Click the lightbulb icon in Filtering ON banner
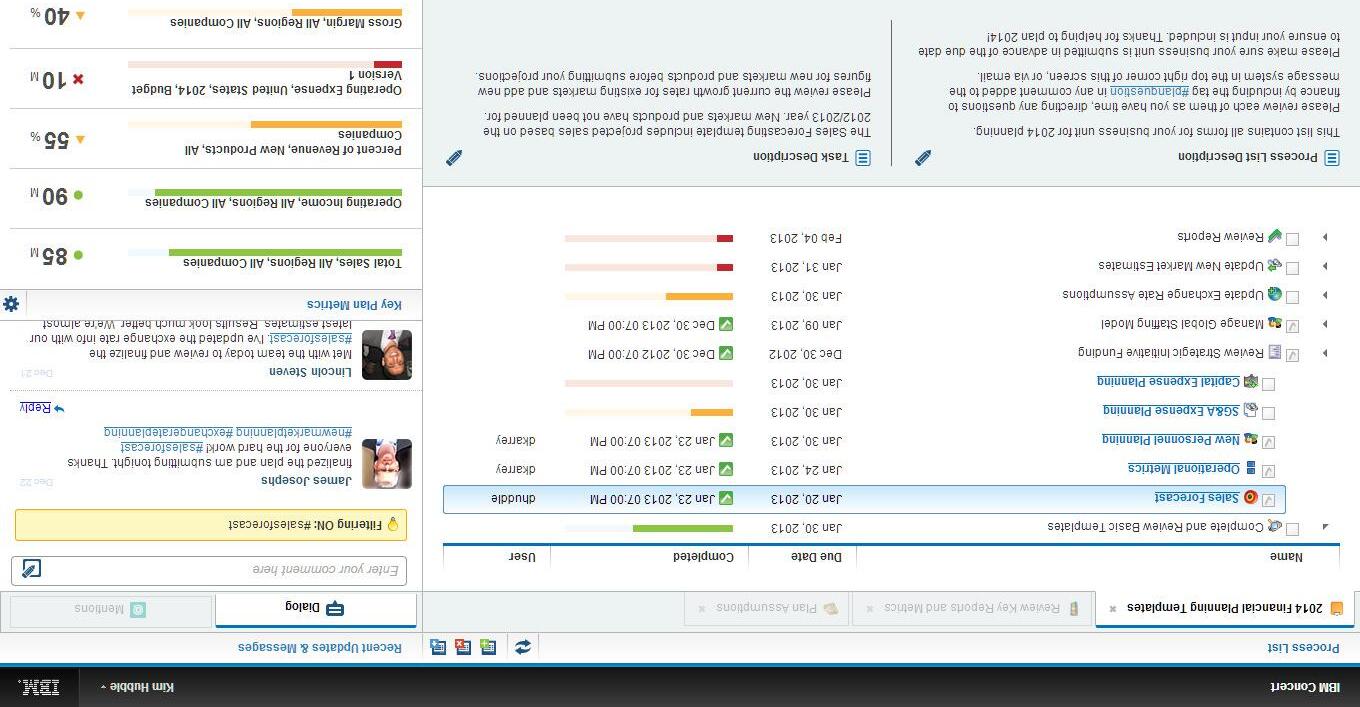 click(393, 524)
